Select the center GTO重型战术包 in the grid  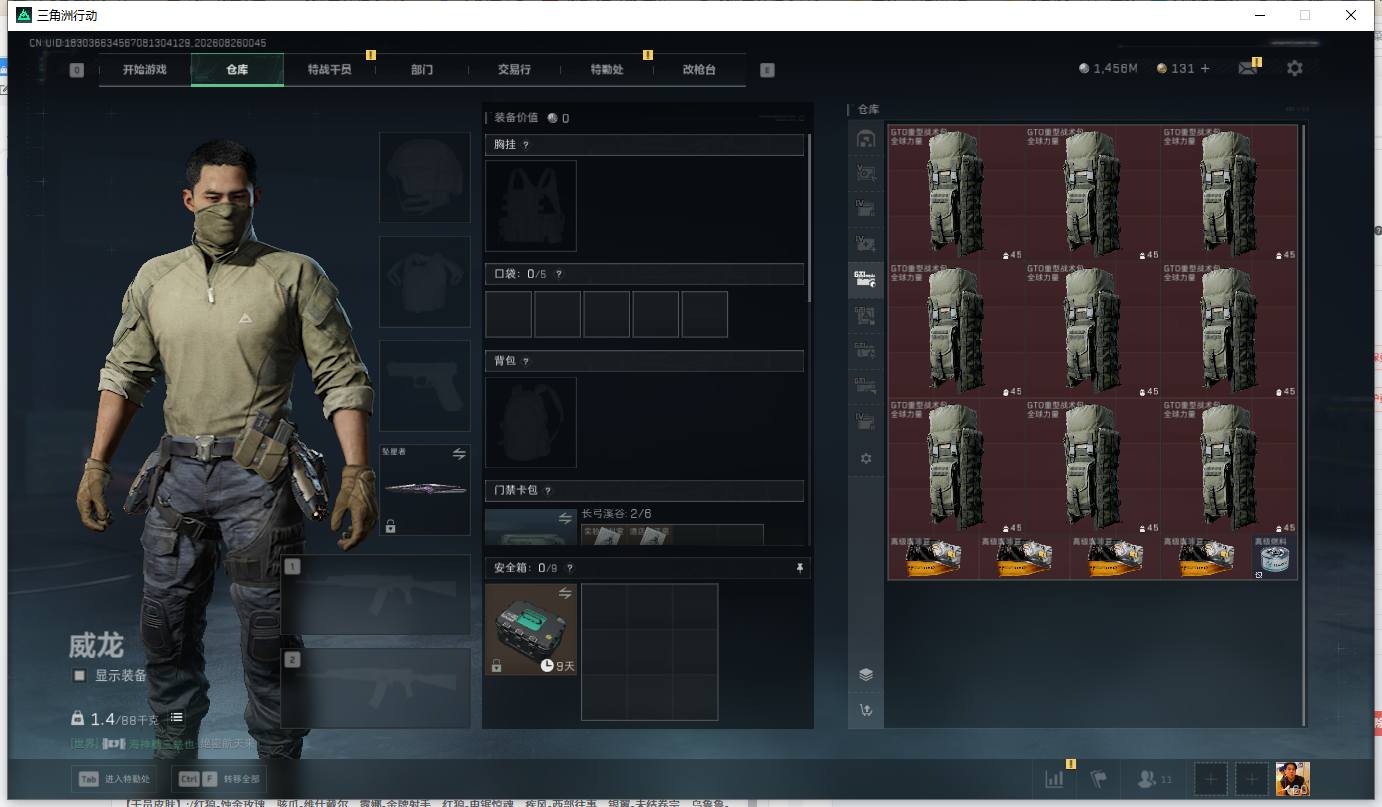[1093, 330]
